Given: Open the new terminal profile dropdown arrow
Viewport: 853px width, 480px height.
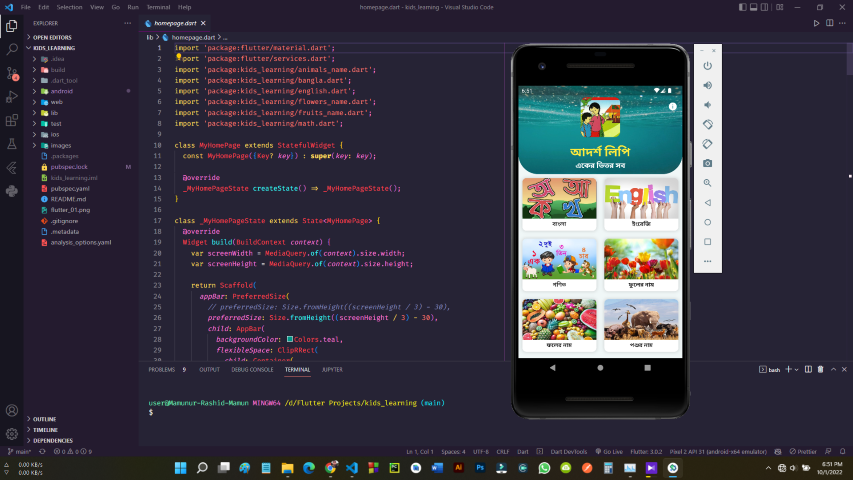Looking at the screenshot, I should (x=796, y=370).
